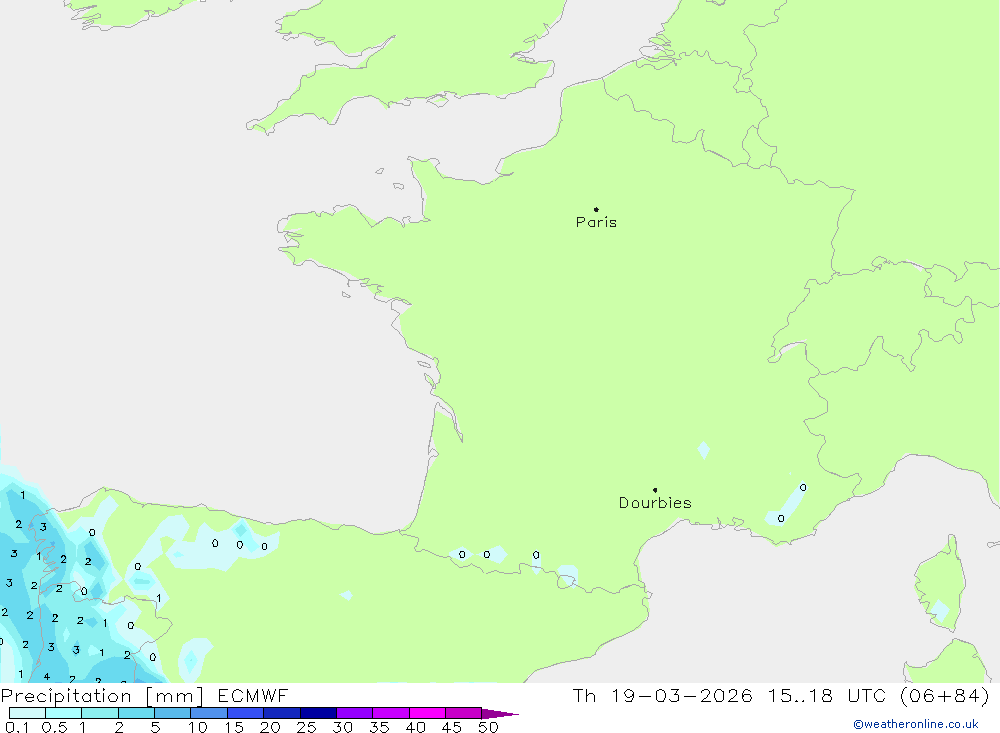Click the 'Th' weekday abbreviation
The height and width of the screenshot is (733, 1000).
tap(584, 695)
